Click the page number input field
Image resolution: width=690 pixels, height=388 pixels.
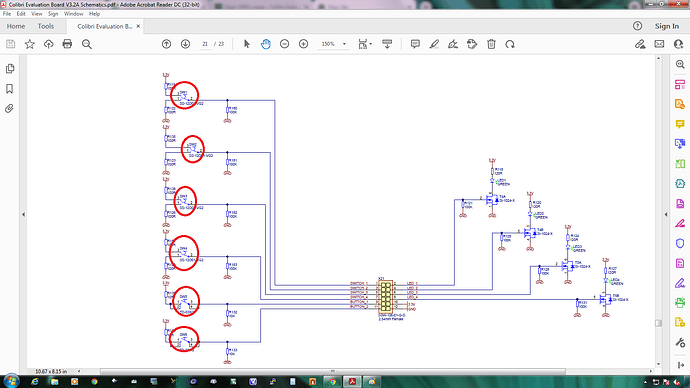[205, 44]
